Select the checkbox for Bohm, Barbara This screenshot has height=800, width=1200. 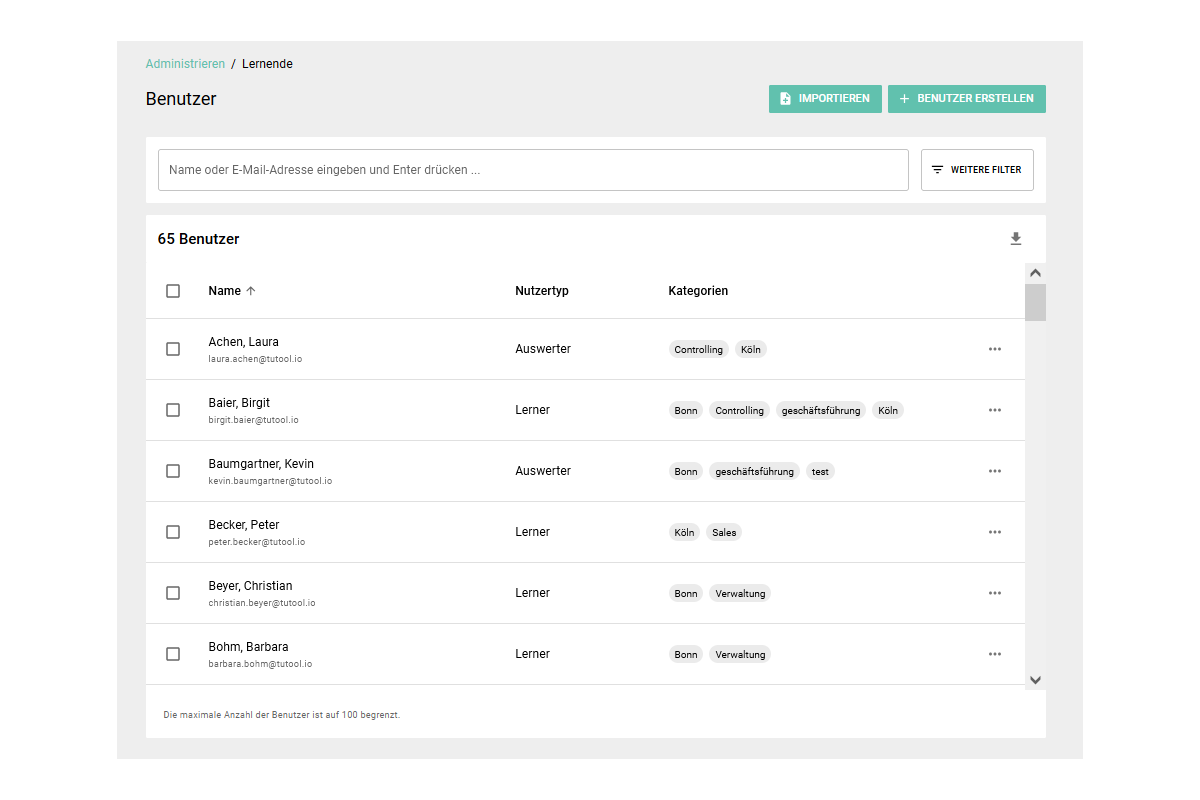tap(173, 654)
